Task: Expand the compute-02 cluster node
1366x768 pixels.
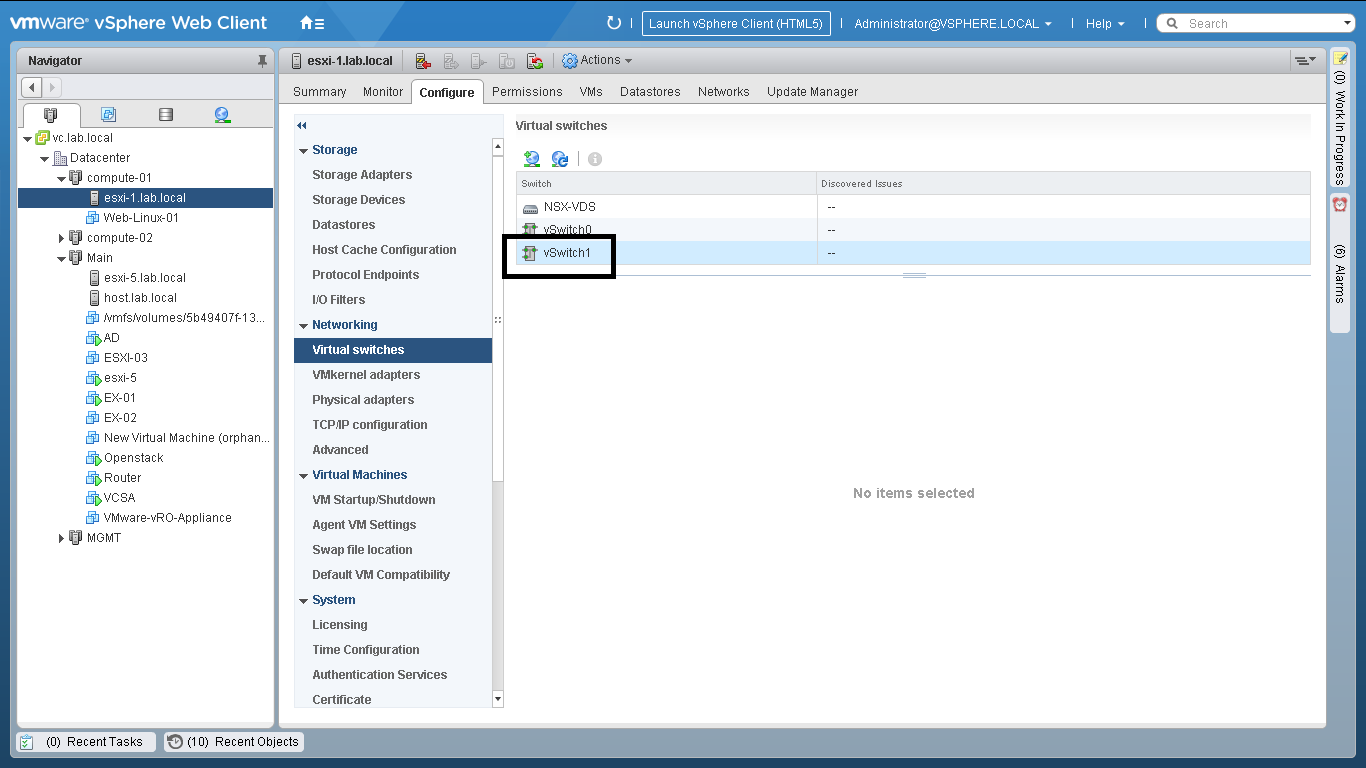Action: pyautogui.click(x=61, y=238)
